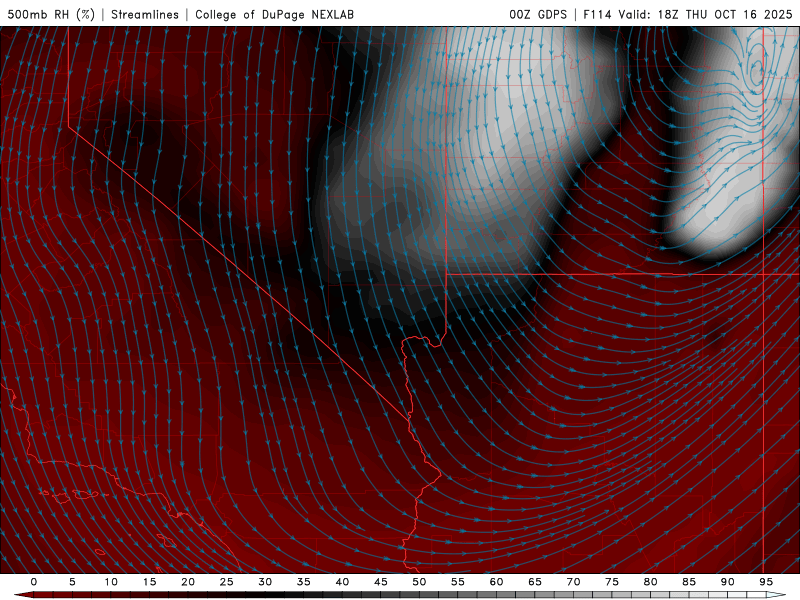Click the '85' value on colorbar scale

pos(689,582)
